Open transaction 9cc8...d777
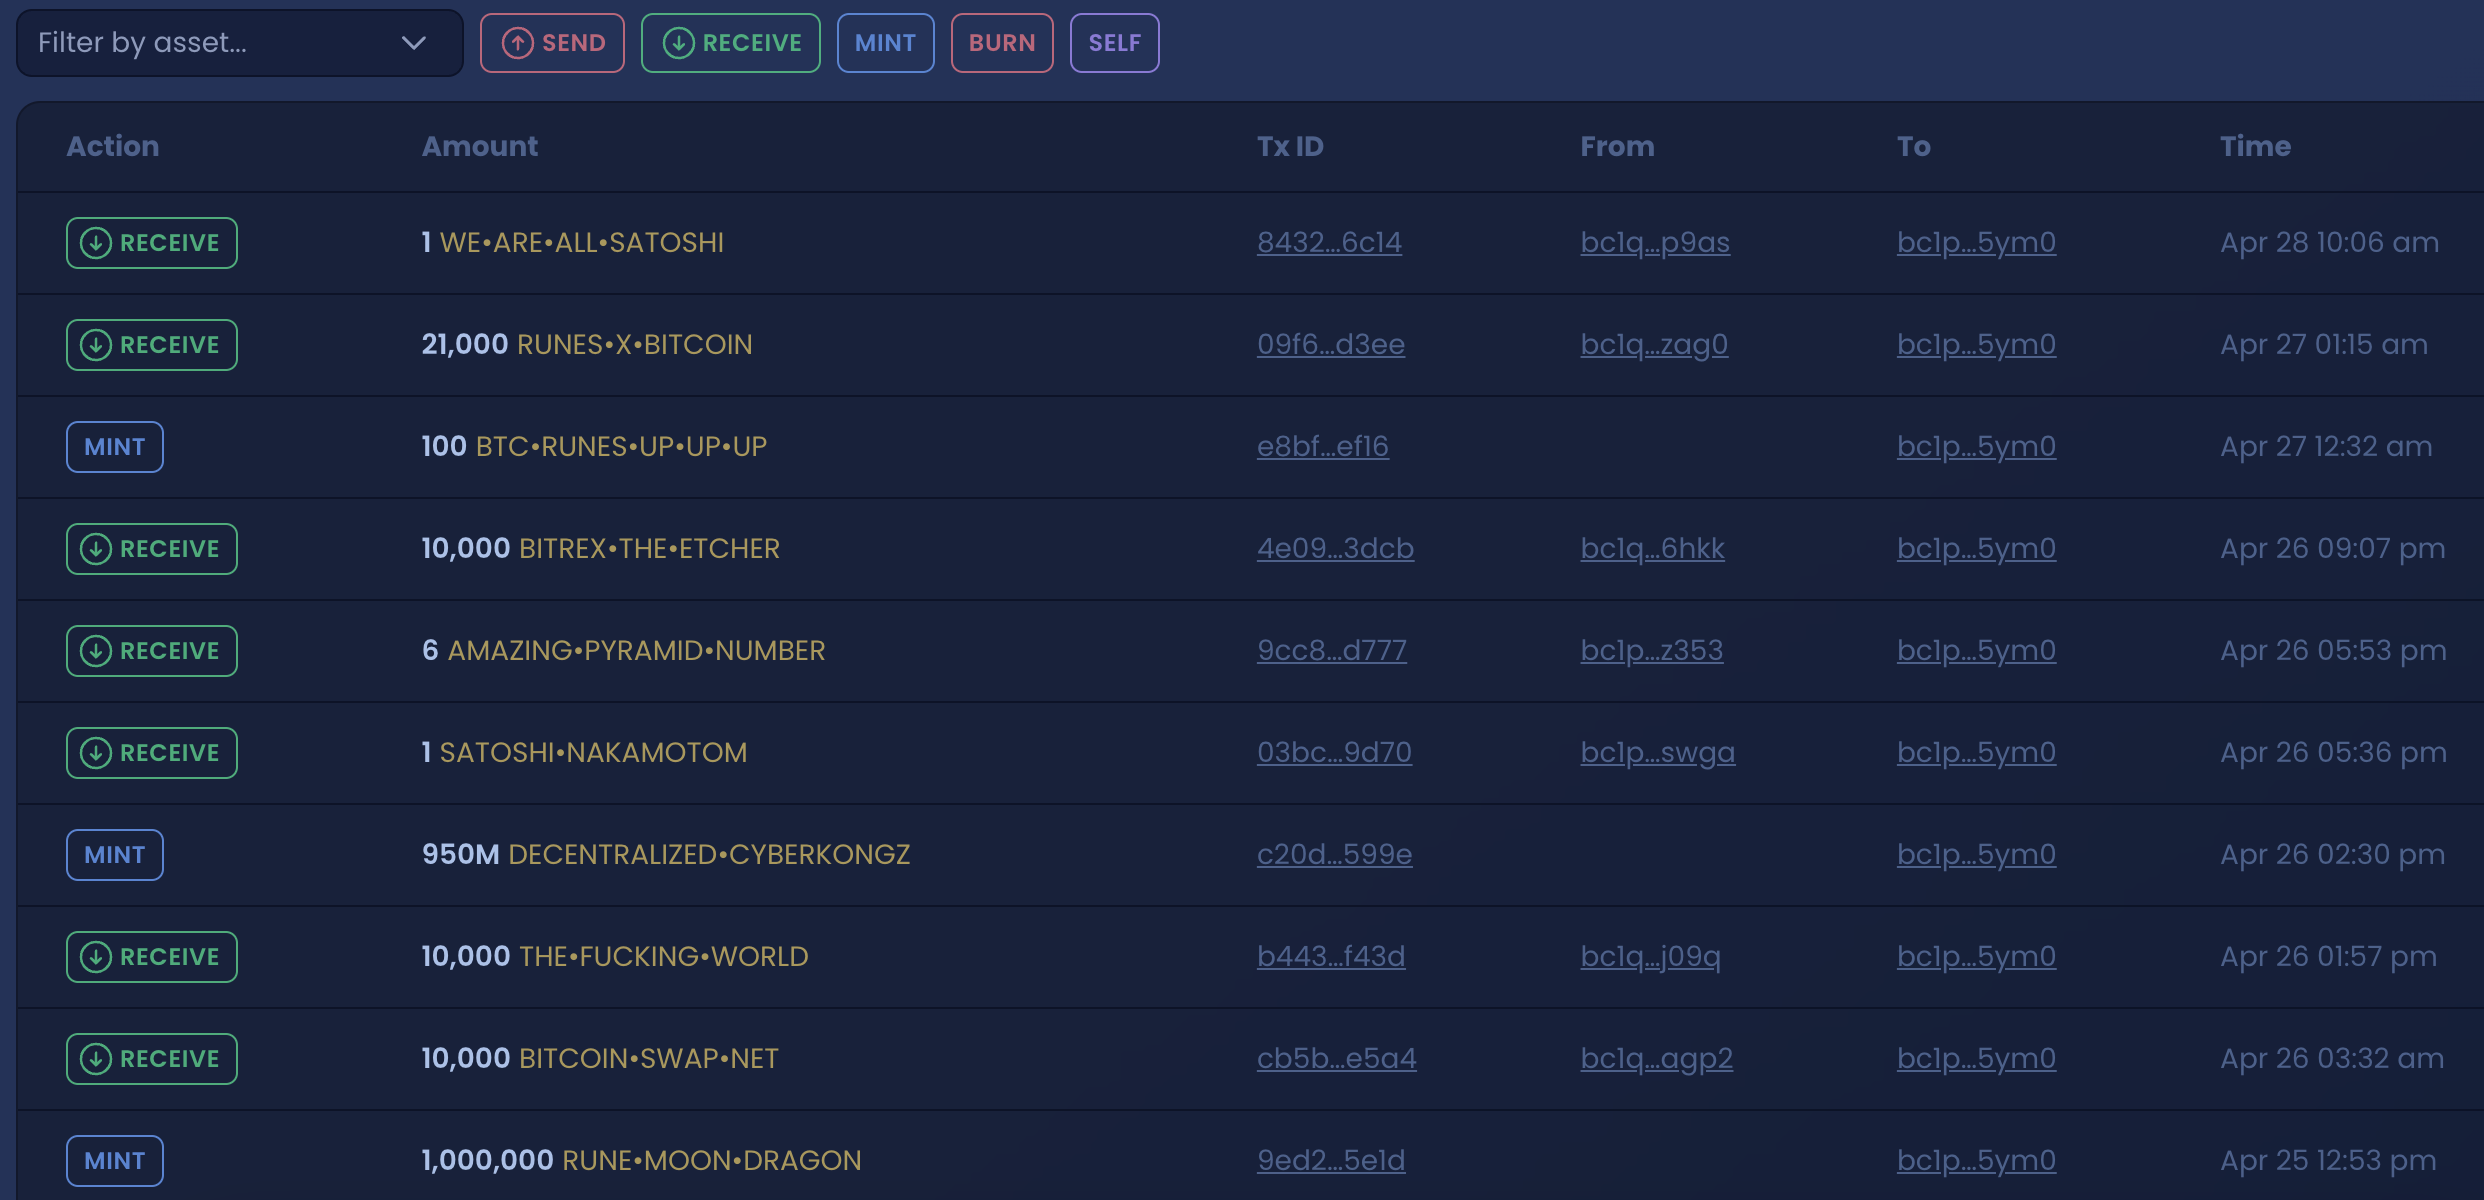The width and height of the screenshot is (2484, 1200). (x=1331, y=650)
